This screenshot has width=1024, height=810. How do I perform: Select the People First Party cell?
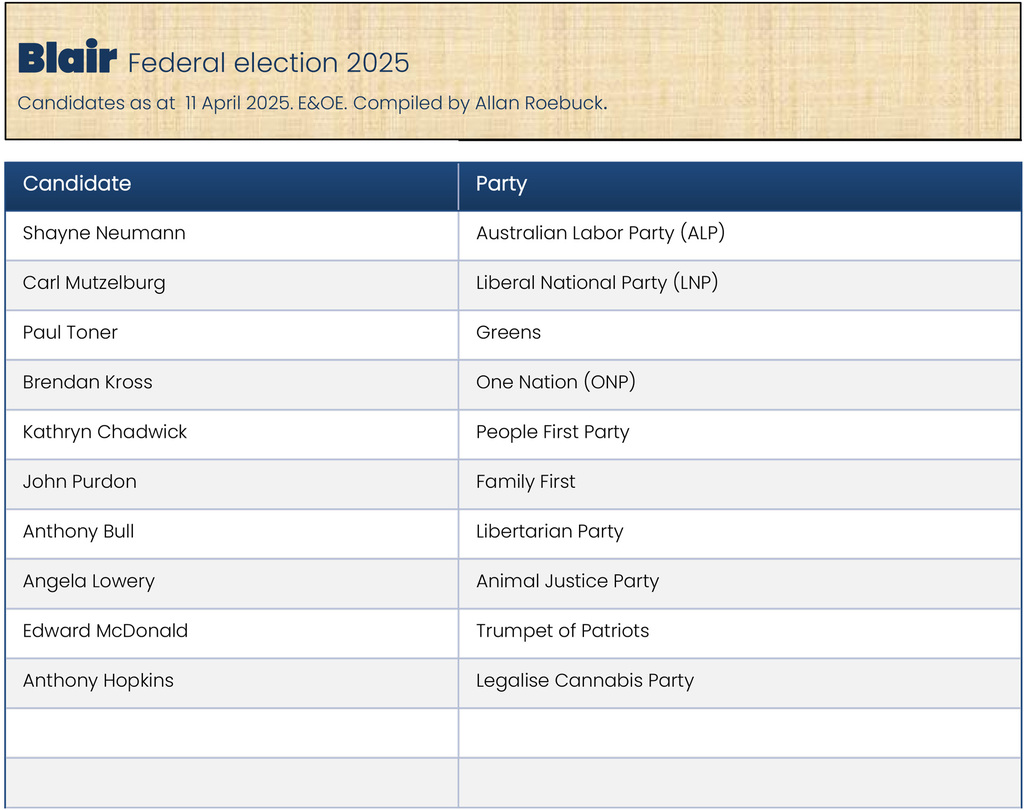(x=552, y=432)
